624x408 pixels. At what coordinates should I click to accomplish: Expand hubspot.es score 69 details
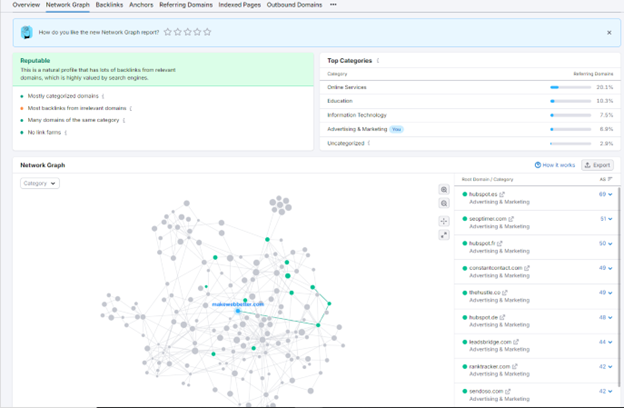(x=605, y=194)
